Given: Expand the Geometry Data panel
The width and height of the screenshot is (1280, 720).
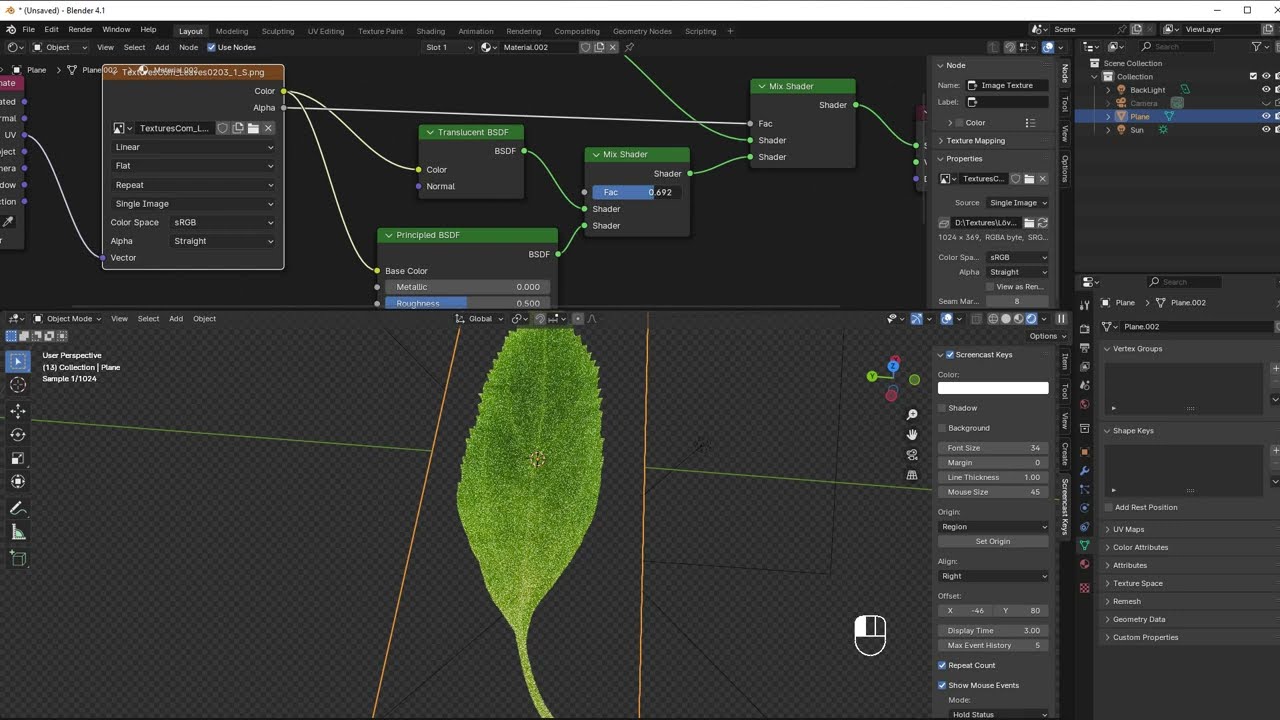Looking at the screenshot, I should (1138, 619).
